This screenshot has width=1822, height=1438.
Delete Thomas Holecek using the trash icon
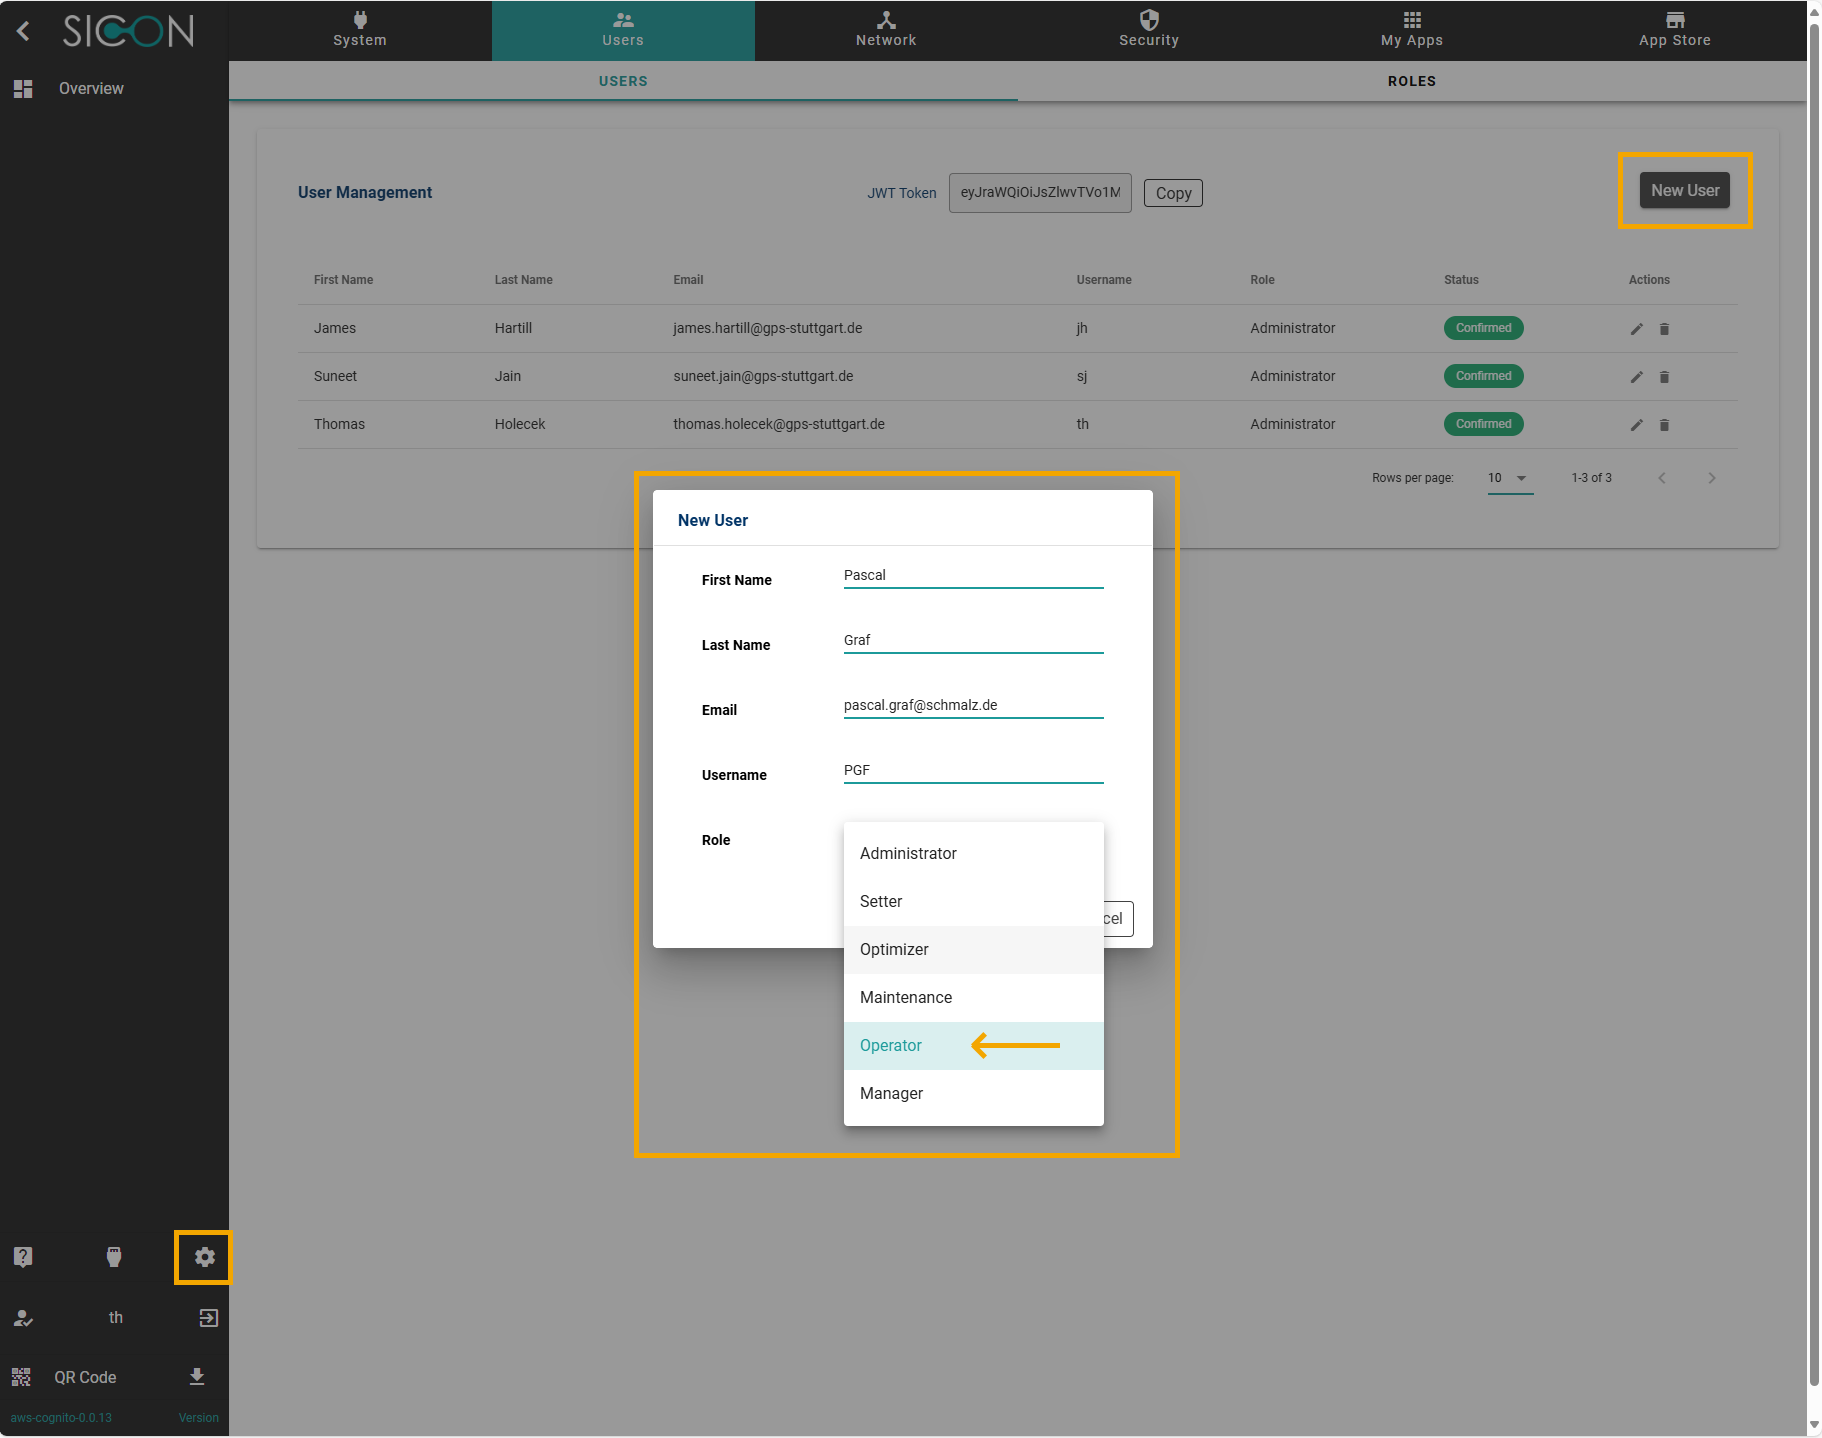point(1664,424)
